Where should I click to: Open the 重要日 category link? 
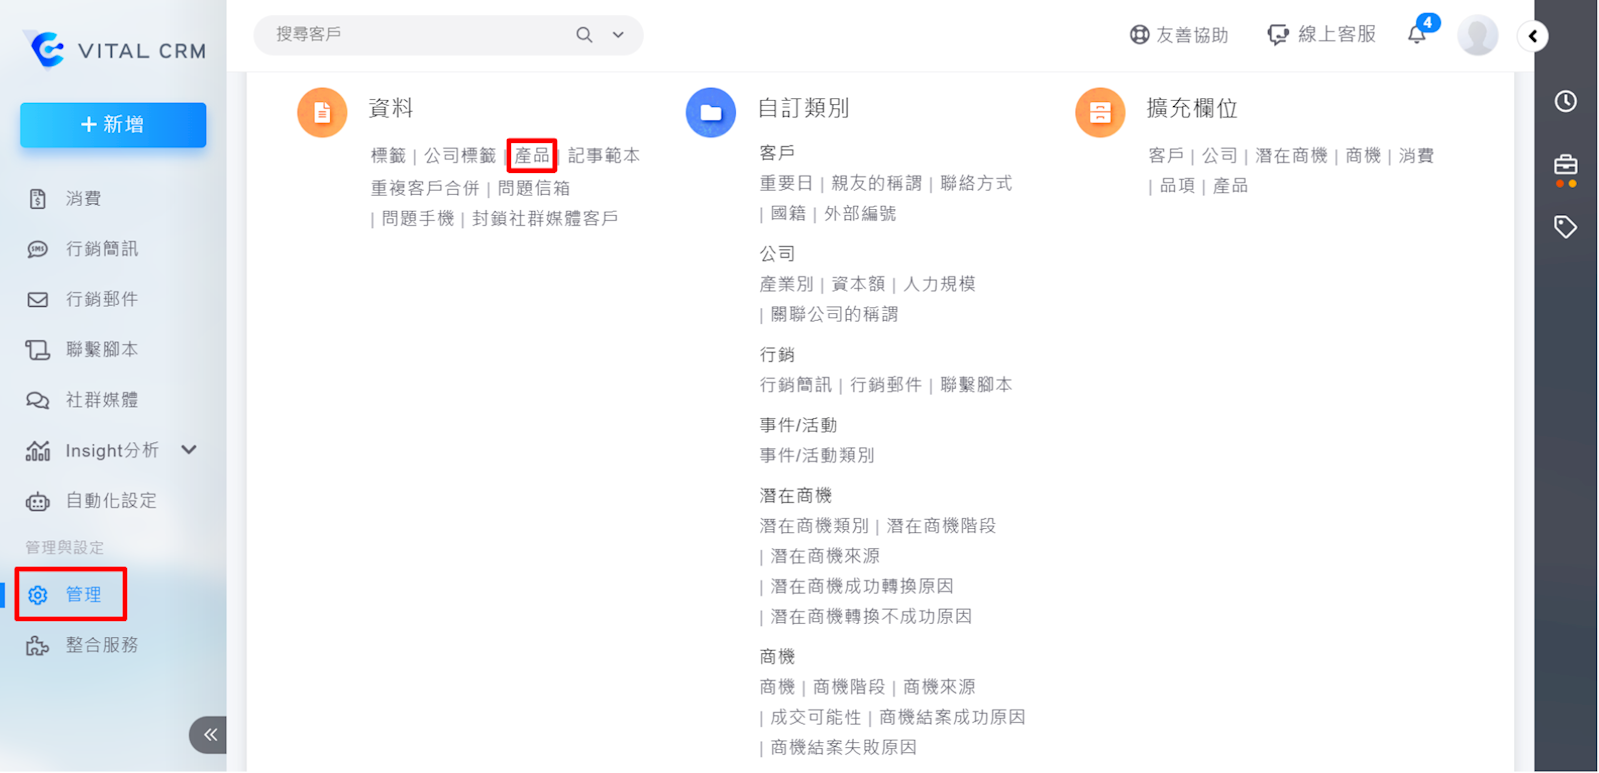point(786,183)
